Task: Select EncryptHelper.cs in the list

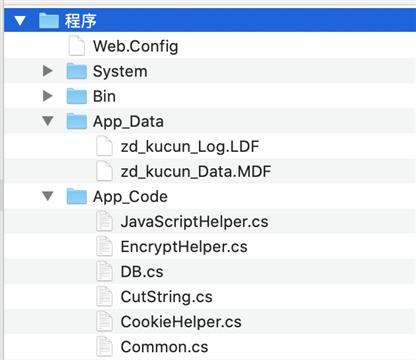Action: tap(184, 247)
